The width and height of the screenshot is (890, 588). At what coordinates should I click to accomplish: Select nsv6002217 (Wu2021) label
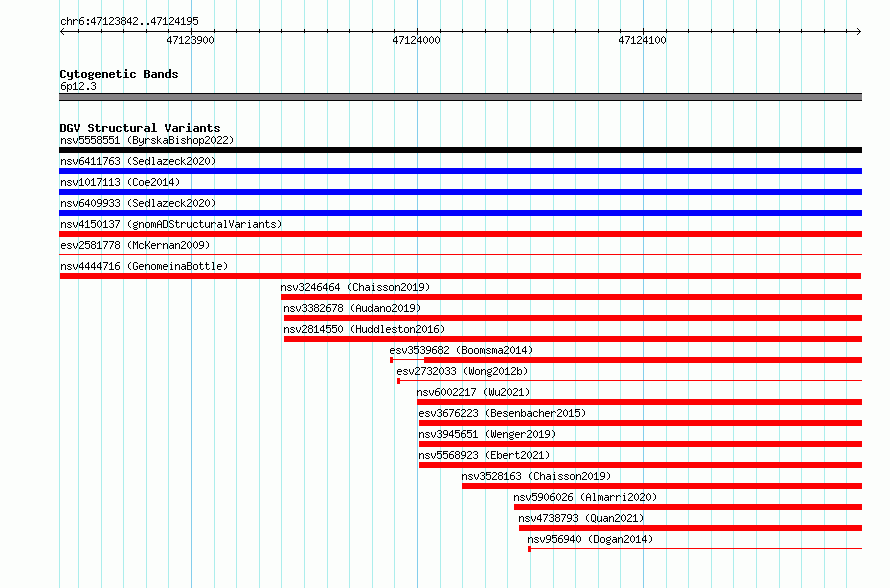click(x=473, y=392)
